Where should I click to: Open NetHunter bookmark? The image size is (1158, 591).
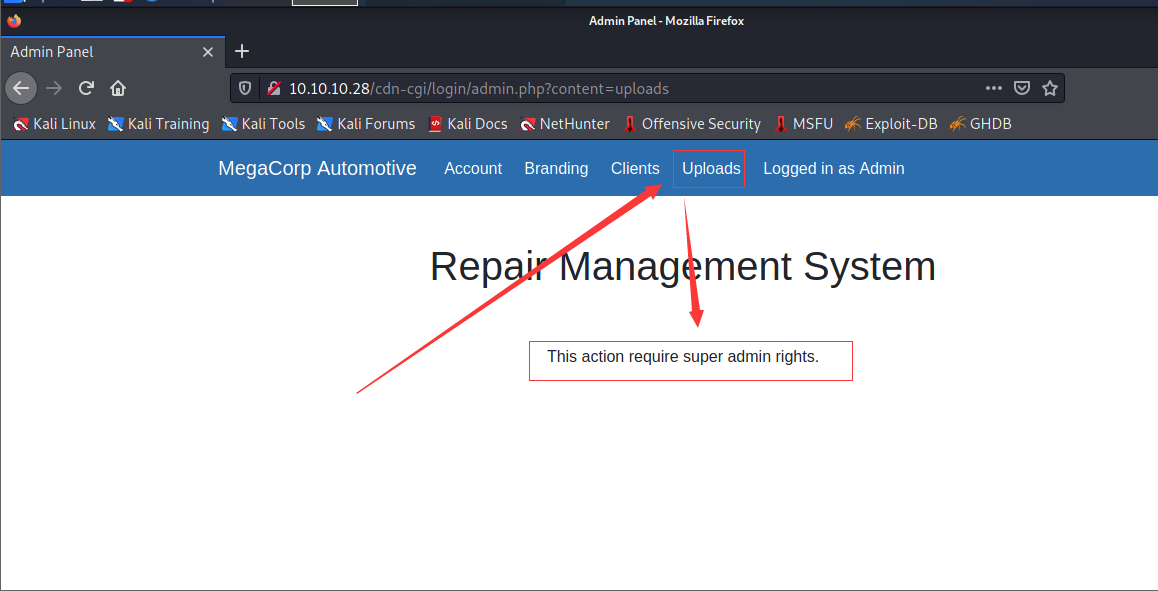[565, 124]
